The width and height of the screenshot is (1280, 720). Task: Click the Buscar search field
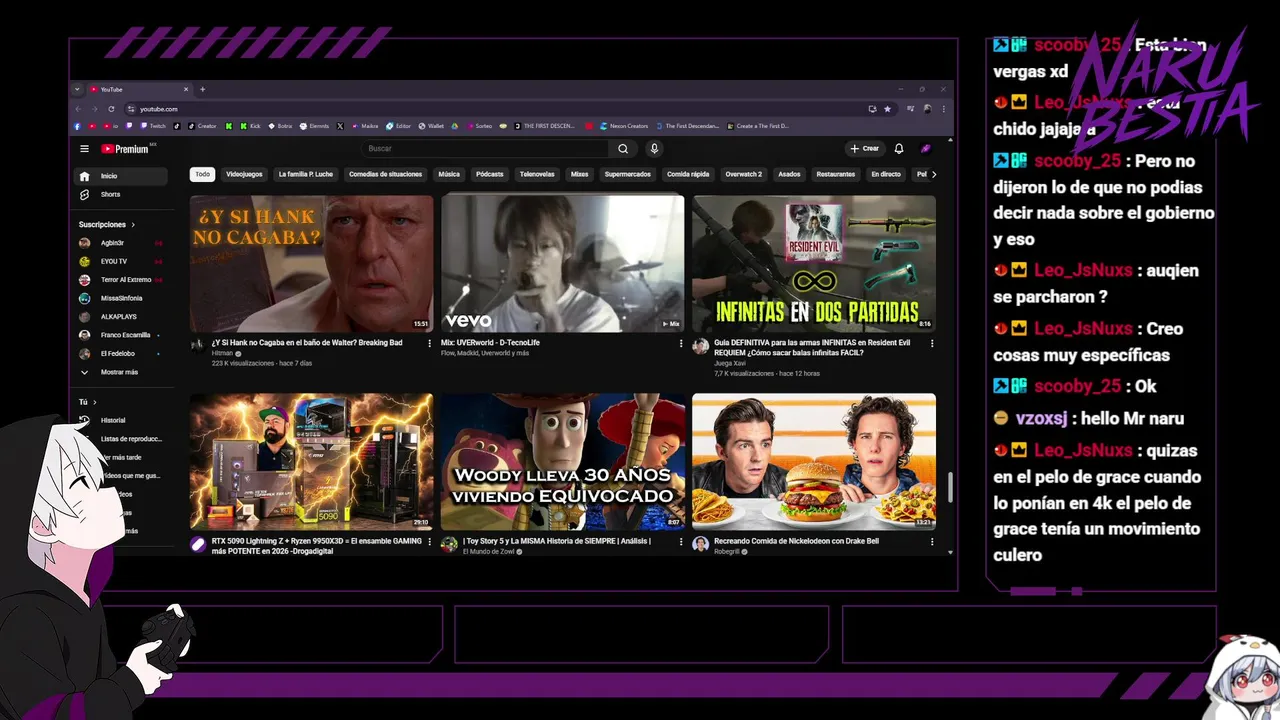485,149
